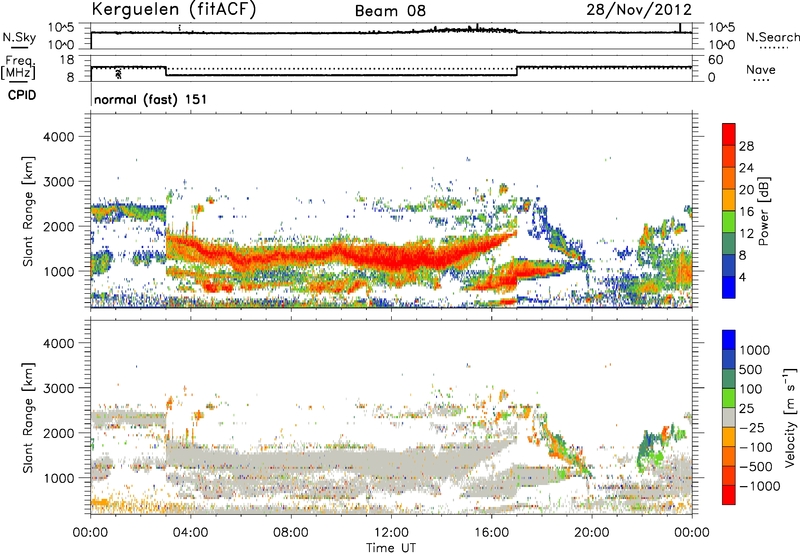Click the 'Freq. [MHz]' label
Viewport: 800px width, 554px height.
(x=18, y=68)
